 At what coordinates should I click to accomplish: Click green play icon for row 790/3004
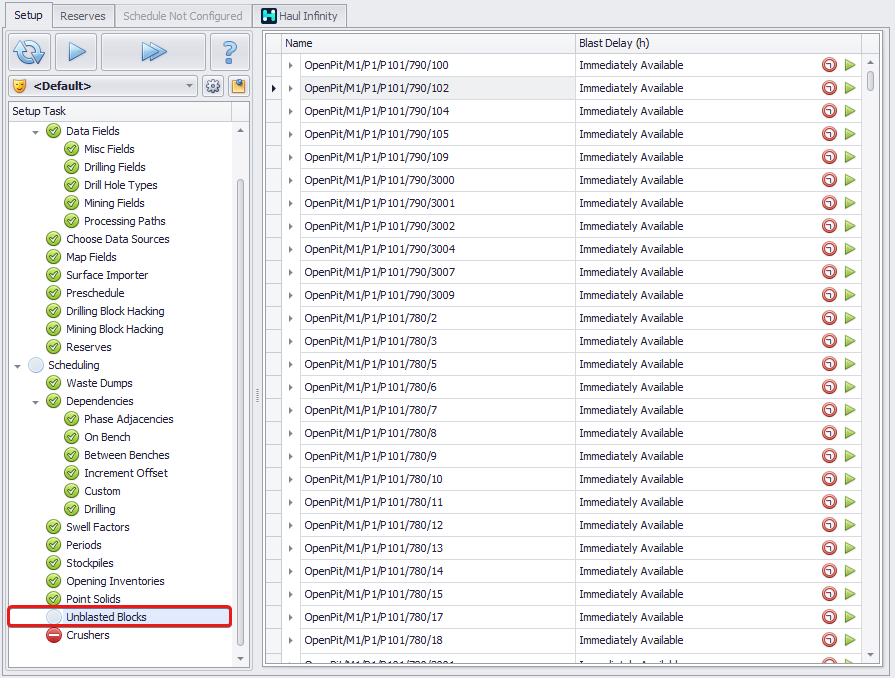[850, 249]
